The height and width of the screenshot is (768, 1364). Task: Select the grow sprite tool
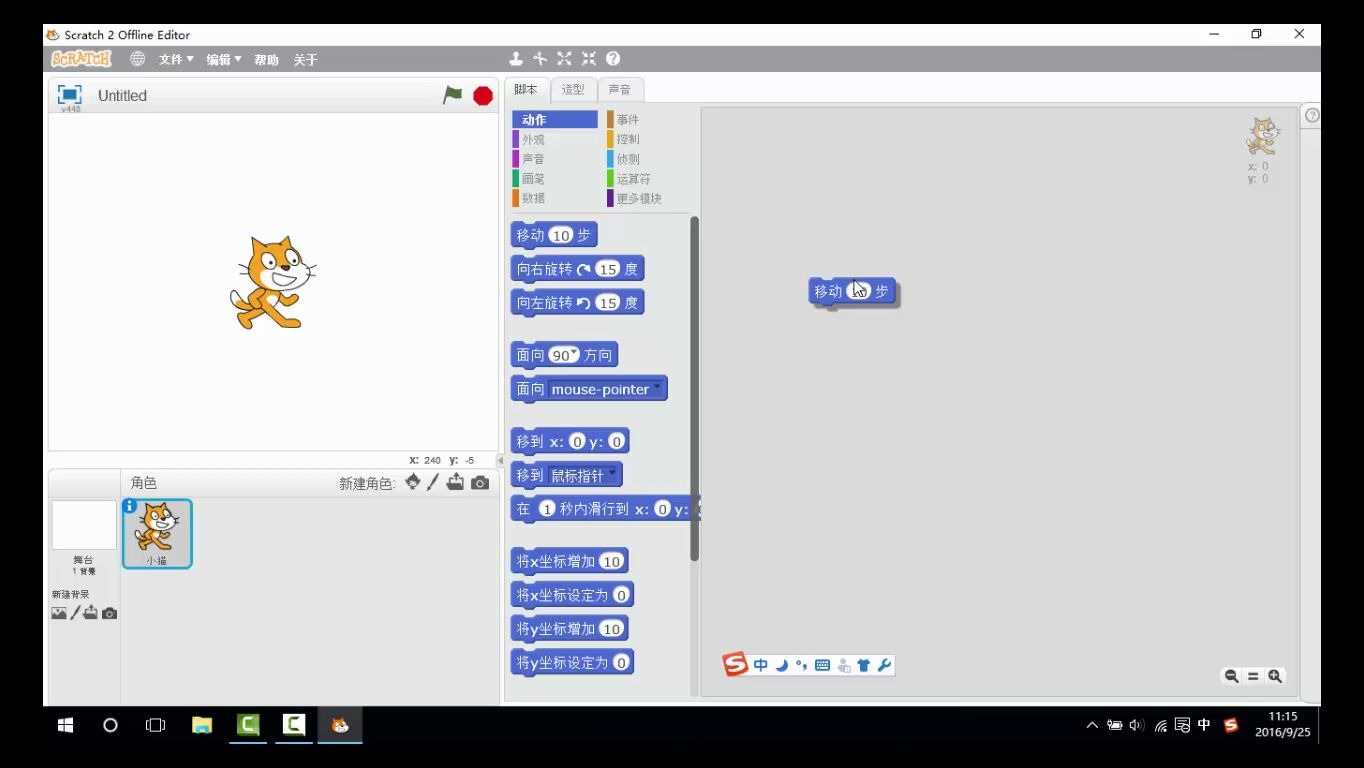(564, 58)
